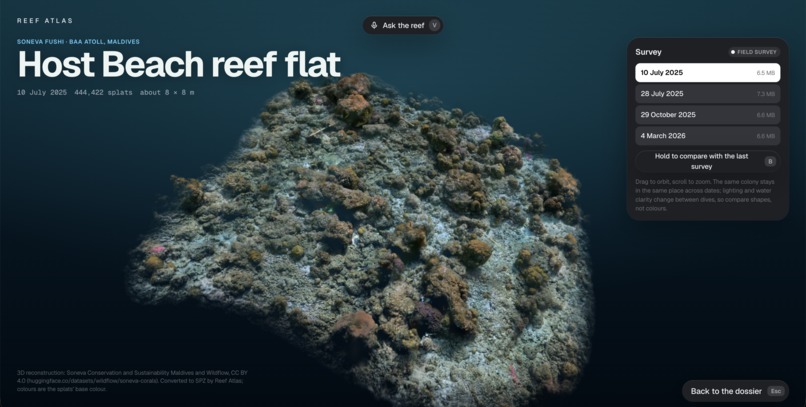Click the 'Drag to orbit, scroll to zoom' help text

coord(705,195)
